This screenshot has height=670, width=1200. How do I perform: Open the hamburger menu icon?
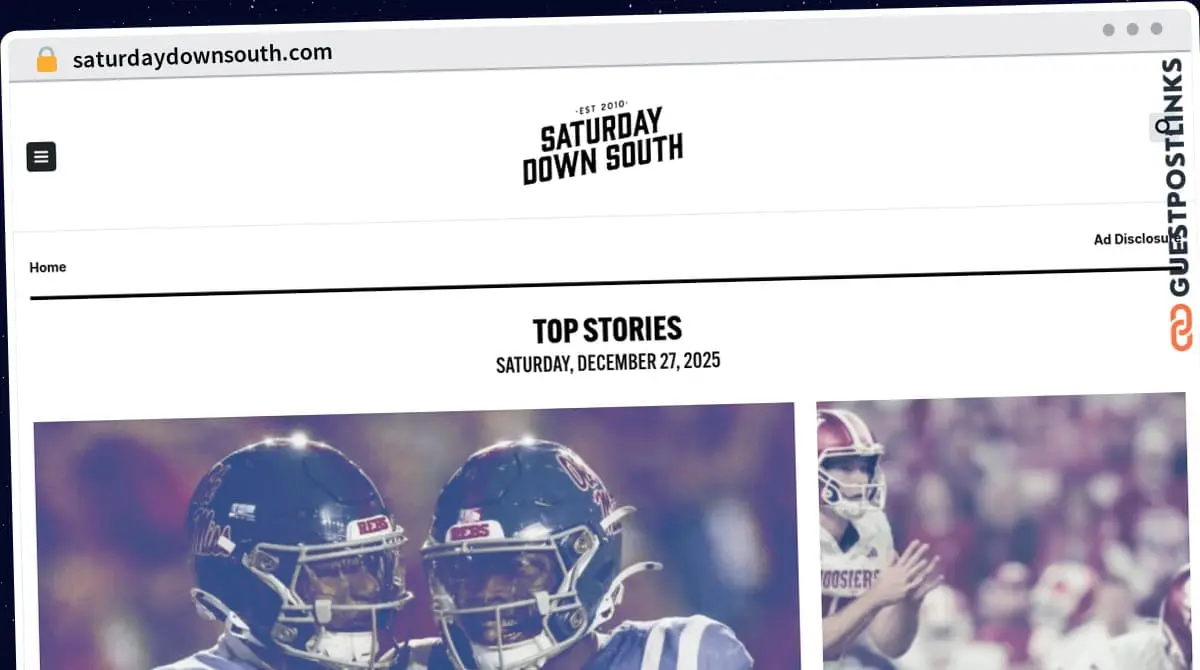point(41,157)
